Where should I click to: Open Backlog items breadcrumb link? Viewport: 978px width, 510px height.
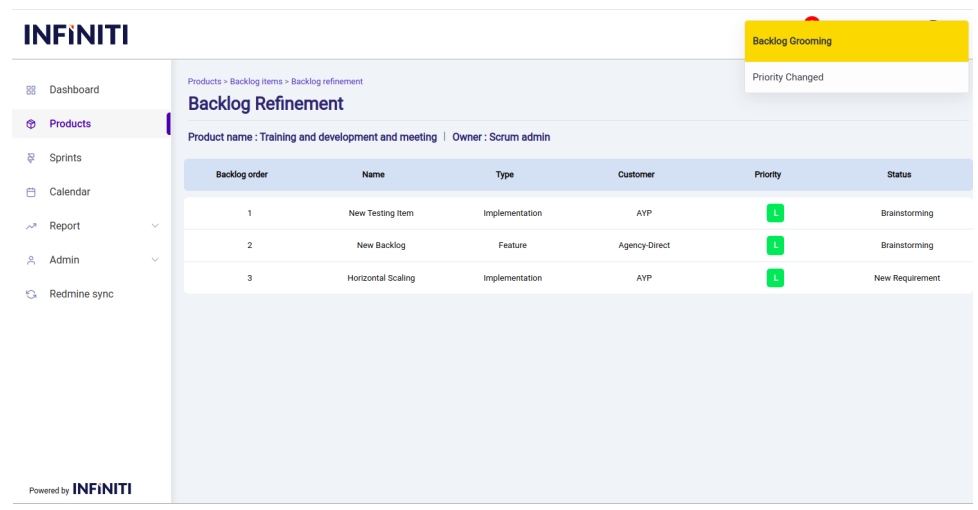[x=256, y=81]
